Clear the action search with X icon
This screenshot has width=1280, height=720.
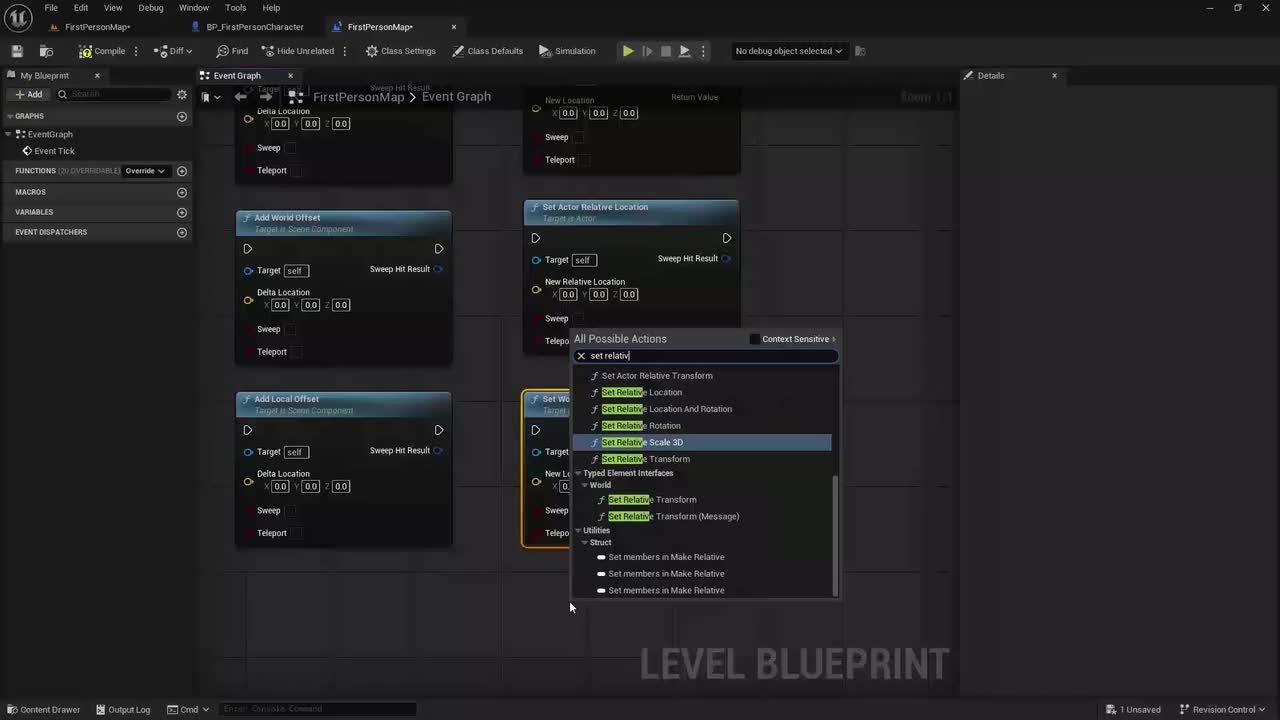[x=581, y=356]
